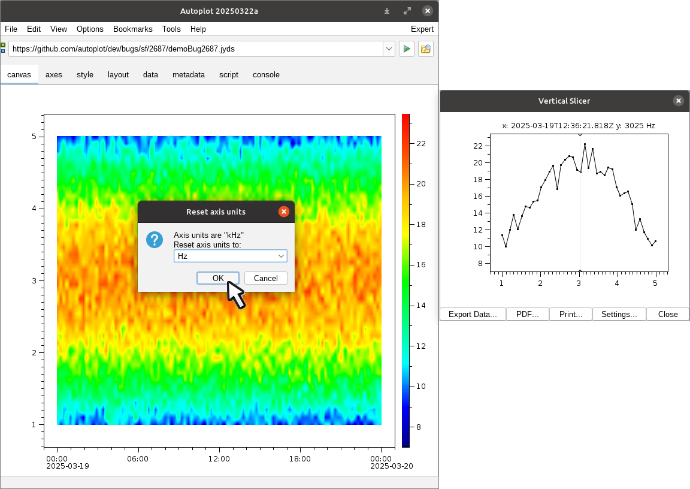Expand the URL address dropdown arrow
The image size is (690, 489).
pyautogui.click(x=389, y=49)
